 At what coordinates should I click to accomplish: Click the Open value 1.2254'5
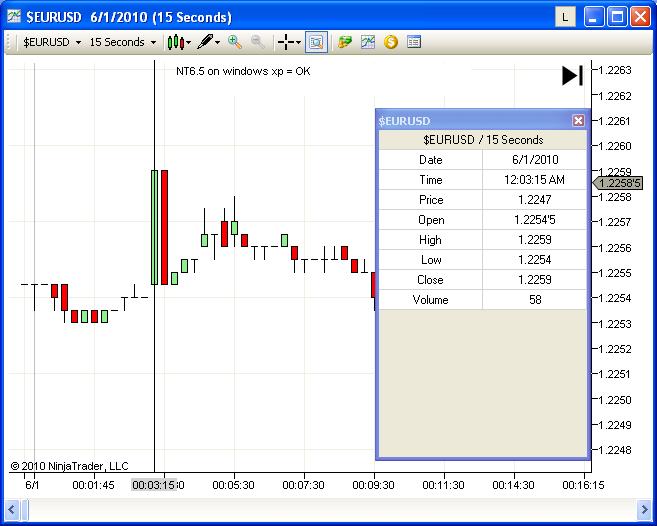[x=535, y=220]
